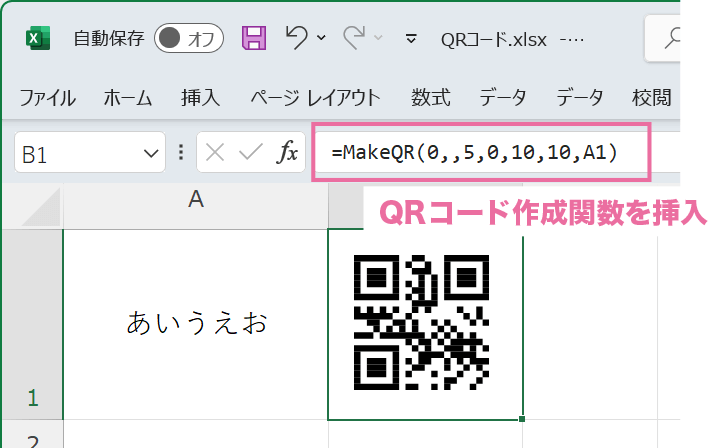Click the Redo arrow icon
This screenshot has width=724, height=448.
pyautogui.click(x=354, y=38)
